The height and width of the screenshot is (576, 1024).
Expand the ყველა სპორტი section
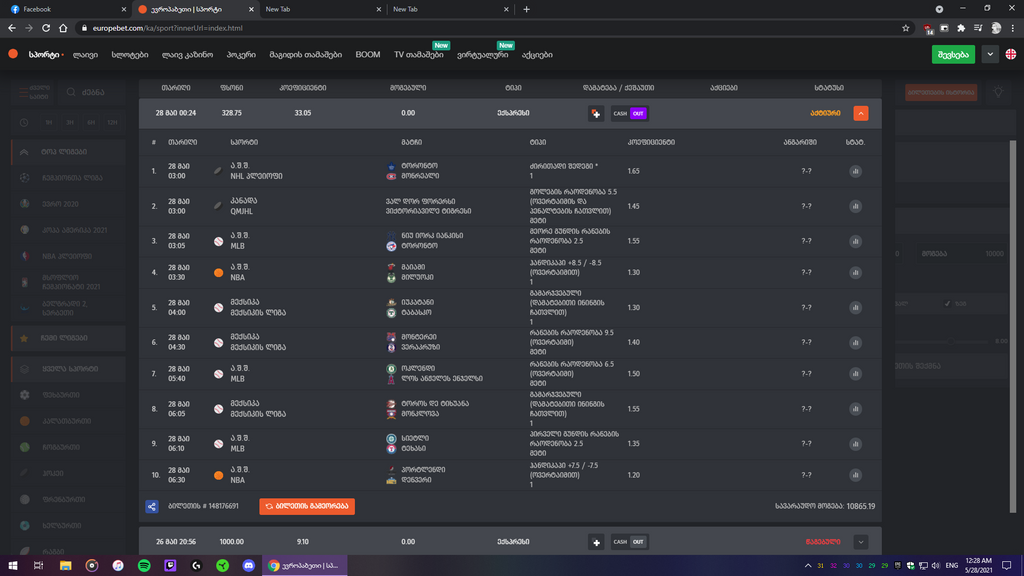pyautogui.click(x=69, y=369)
